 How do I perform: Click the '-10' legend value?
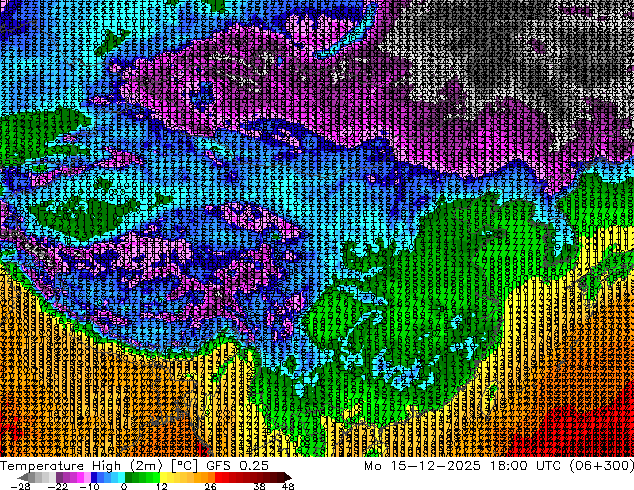[89, 486]
